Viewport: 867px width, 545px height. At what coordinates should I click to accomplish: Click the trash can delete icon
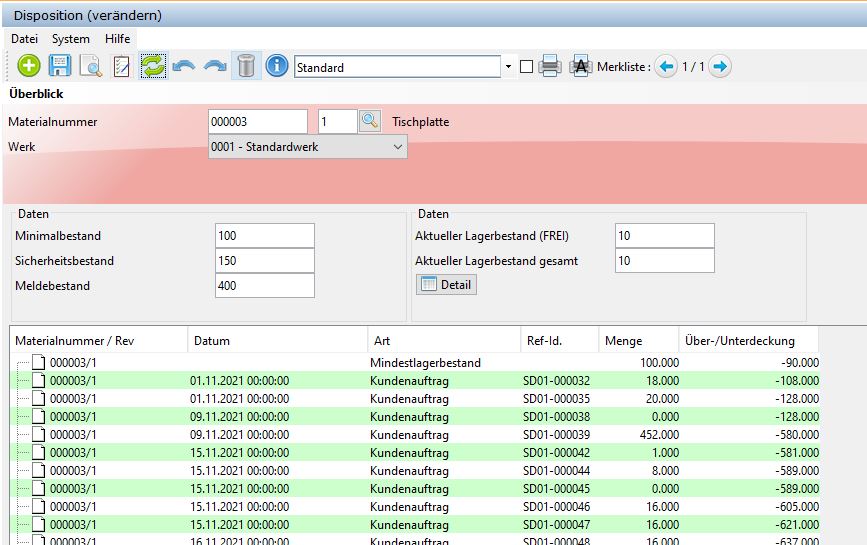[246, 67]
